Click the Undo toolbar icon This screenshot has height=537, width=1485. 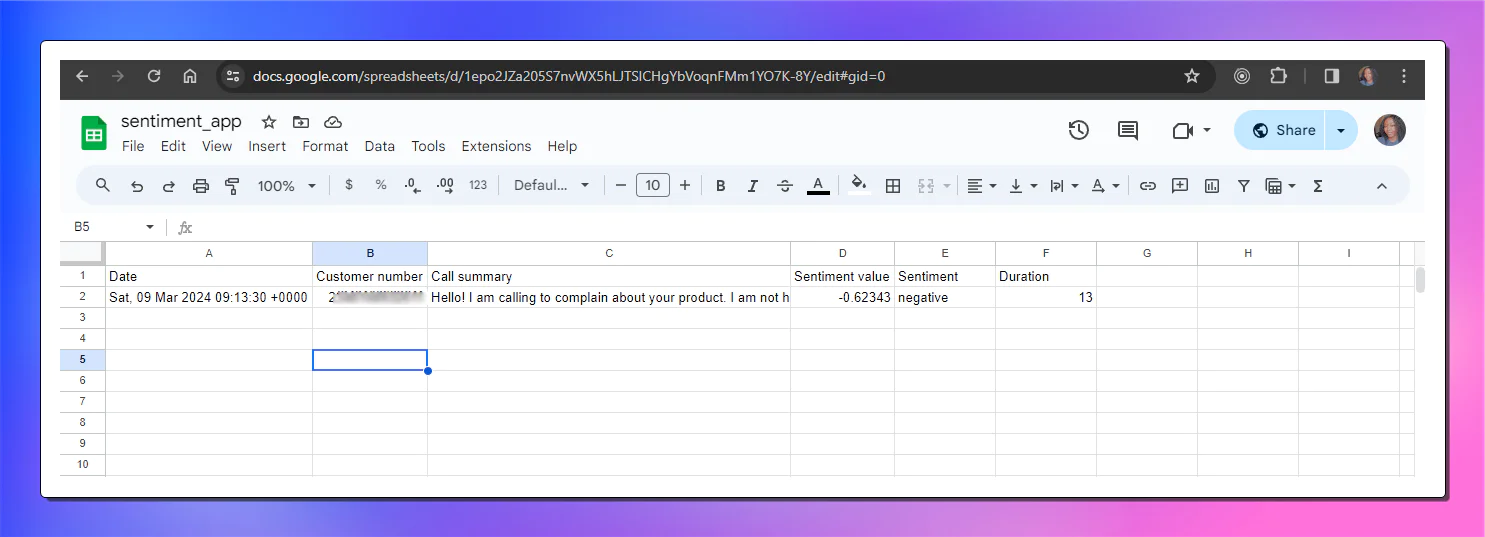point(137,185)
